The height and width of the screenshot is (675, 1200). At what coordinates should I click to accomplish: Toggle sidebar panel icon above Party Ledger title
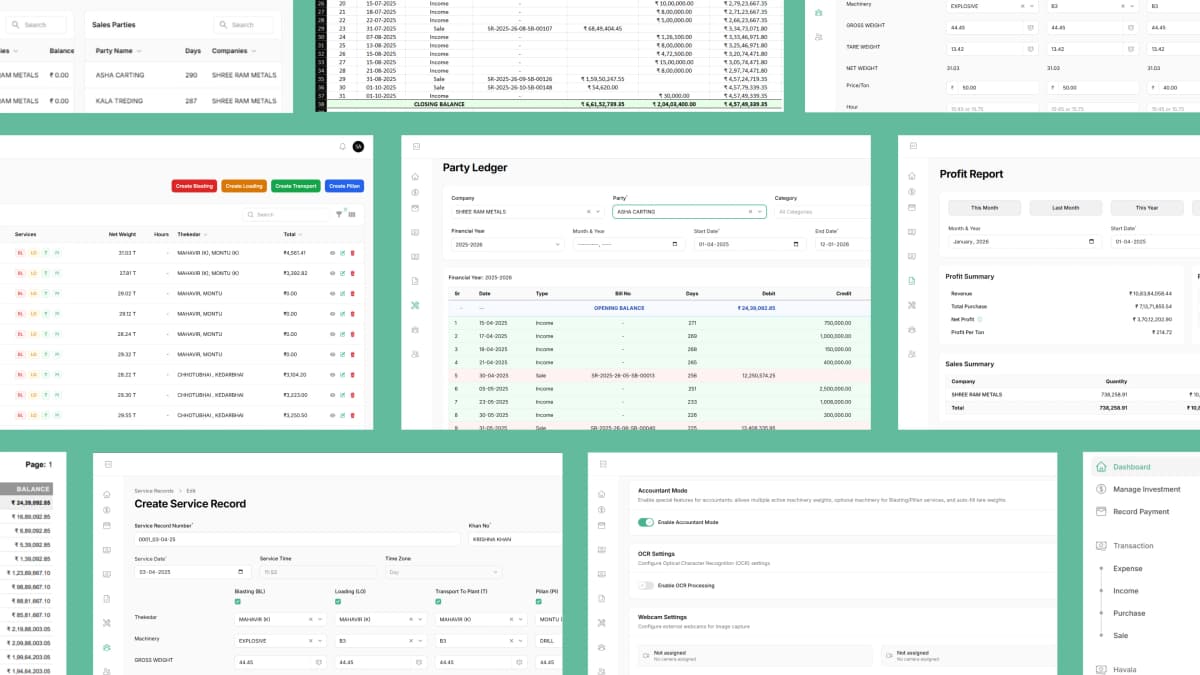[415, 146]
